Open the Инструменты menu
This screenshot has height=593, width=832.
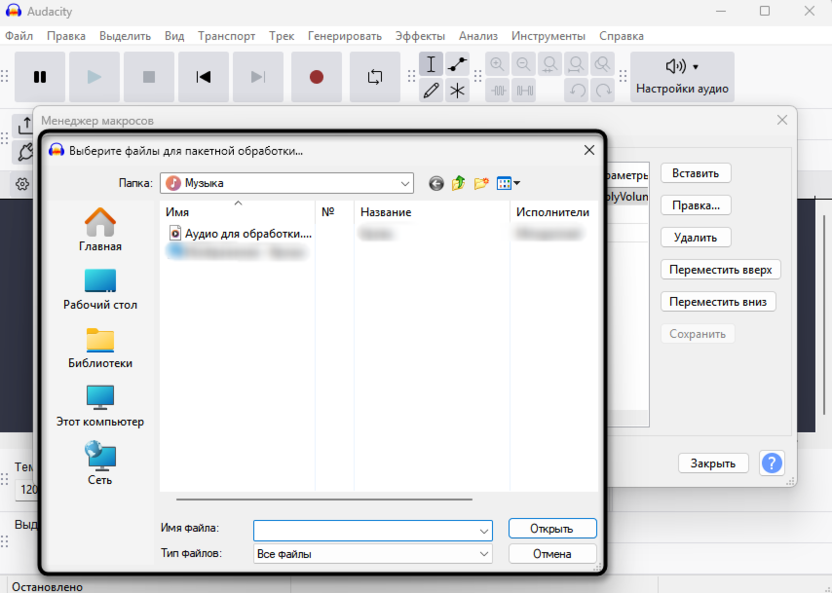tap(548, 36)
